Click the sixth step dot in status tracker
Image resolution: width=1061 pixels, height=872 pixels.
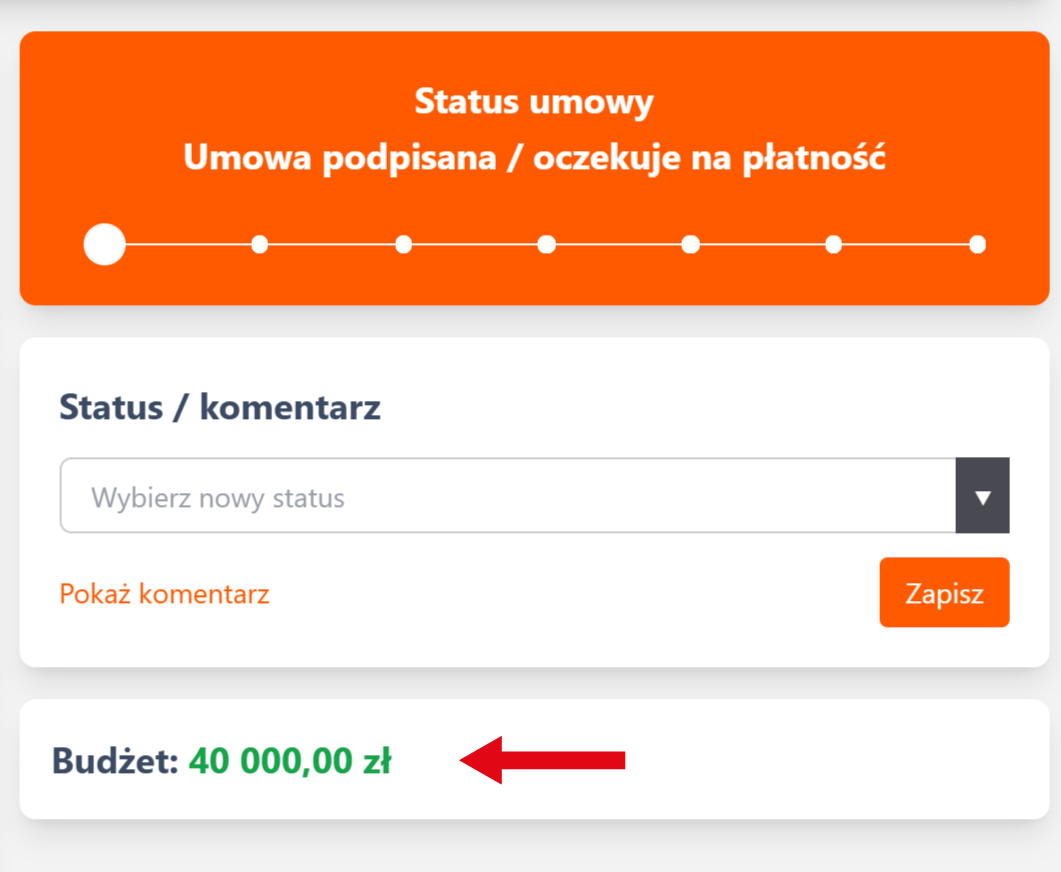pos(834,244)
